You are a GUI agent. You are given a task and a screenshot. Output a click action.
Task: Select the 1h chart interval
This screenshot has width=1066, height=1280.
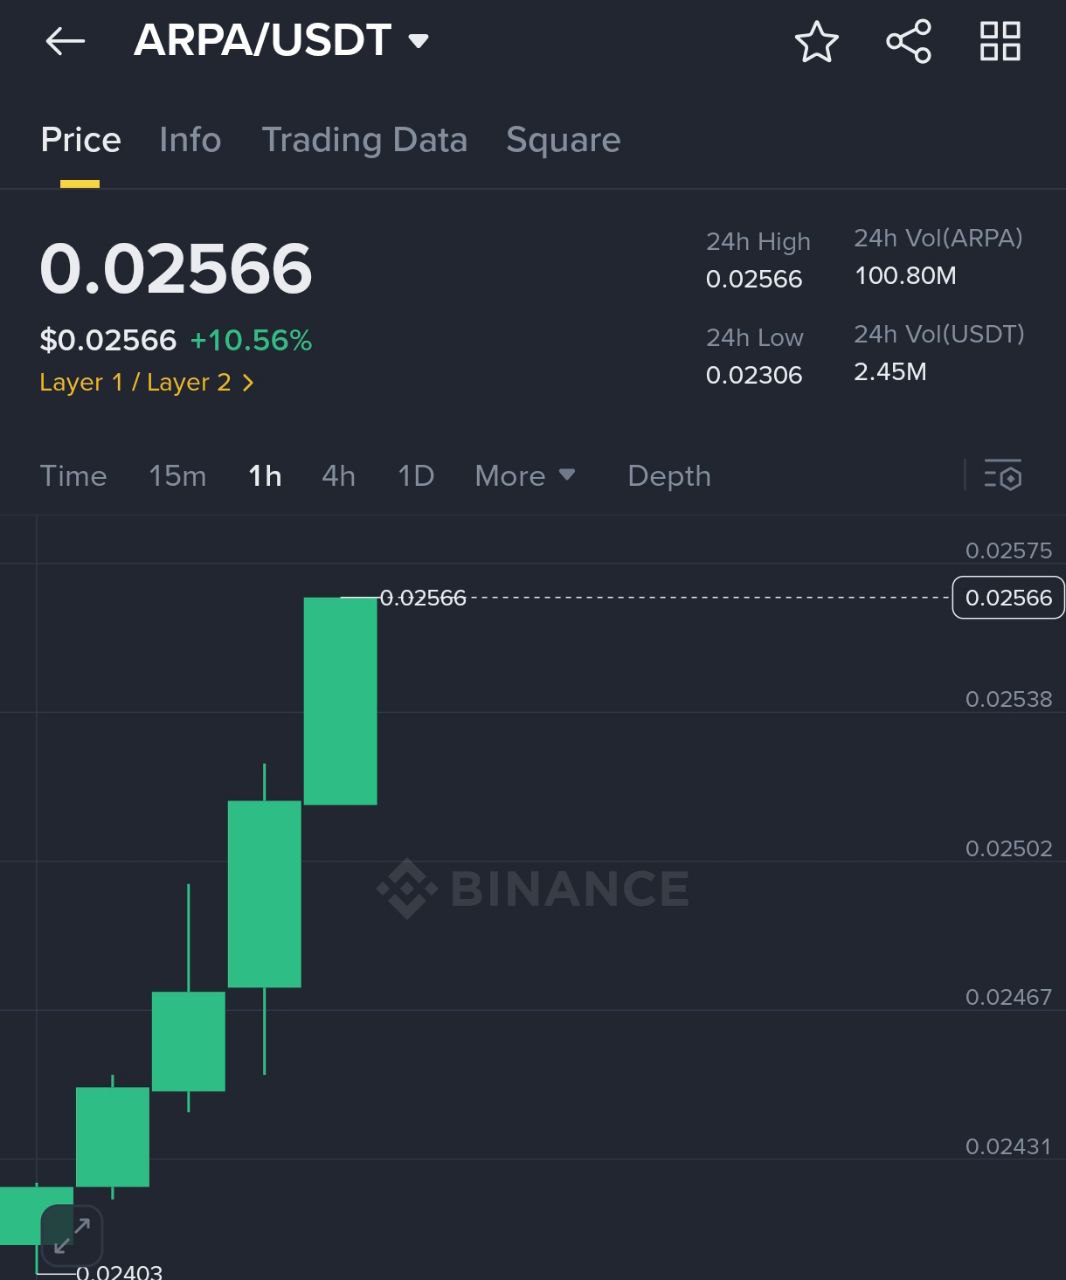coord(265,476)
